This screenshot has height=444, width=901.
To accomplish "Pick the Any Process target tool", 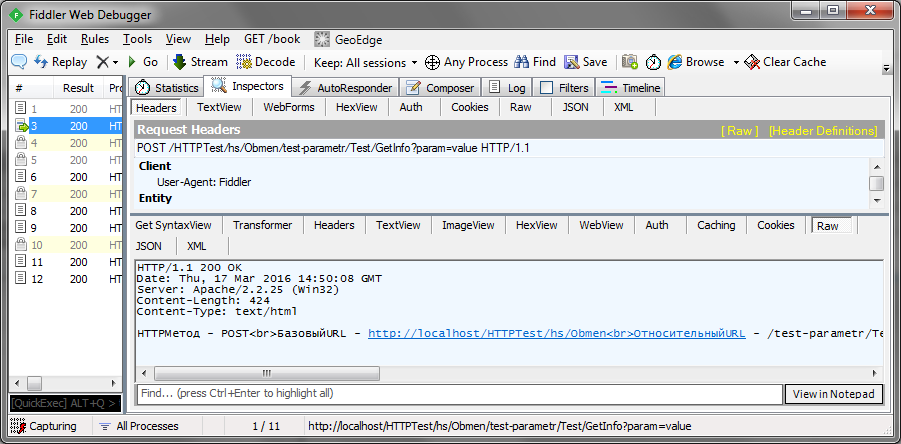I will (x=466, y=62).
